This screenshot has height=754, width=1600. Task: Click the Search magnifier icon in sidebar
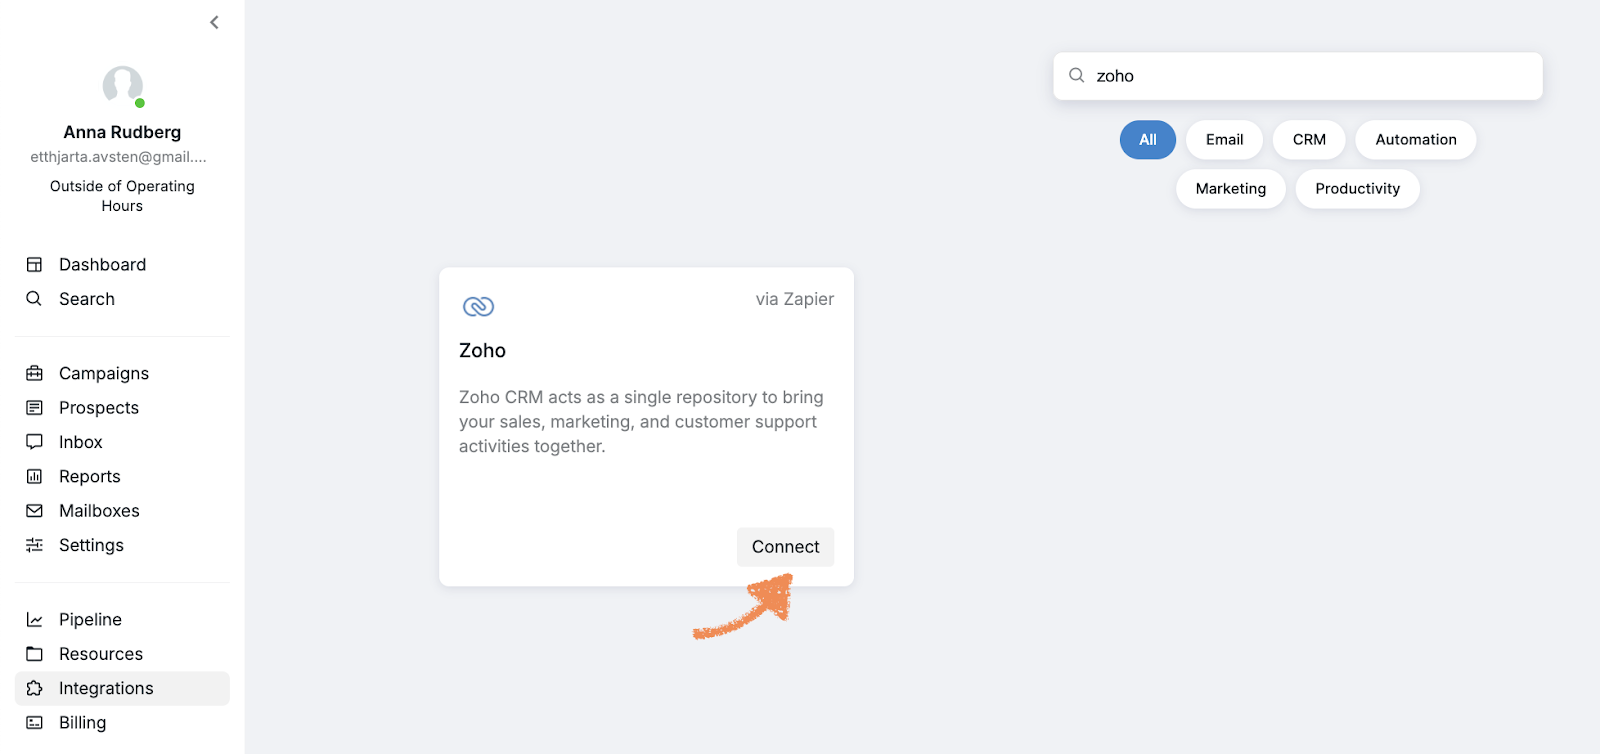click(34, 299)
